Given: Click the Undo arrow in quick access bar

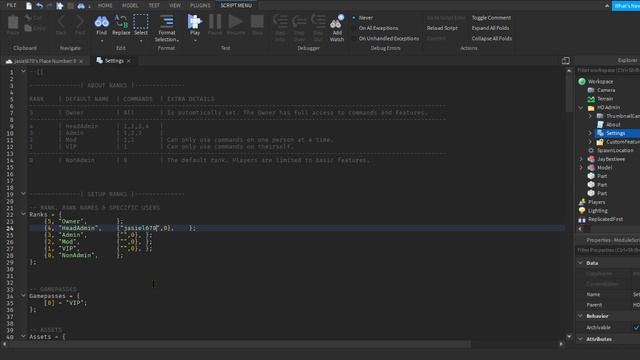Looking at the screenshot, I should coord(39,6).
